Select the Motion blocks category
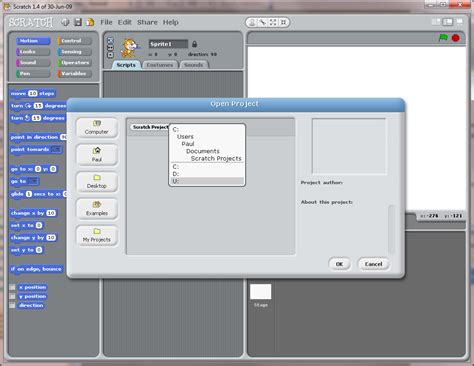 point(33,41)
